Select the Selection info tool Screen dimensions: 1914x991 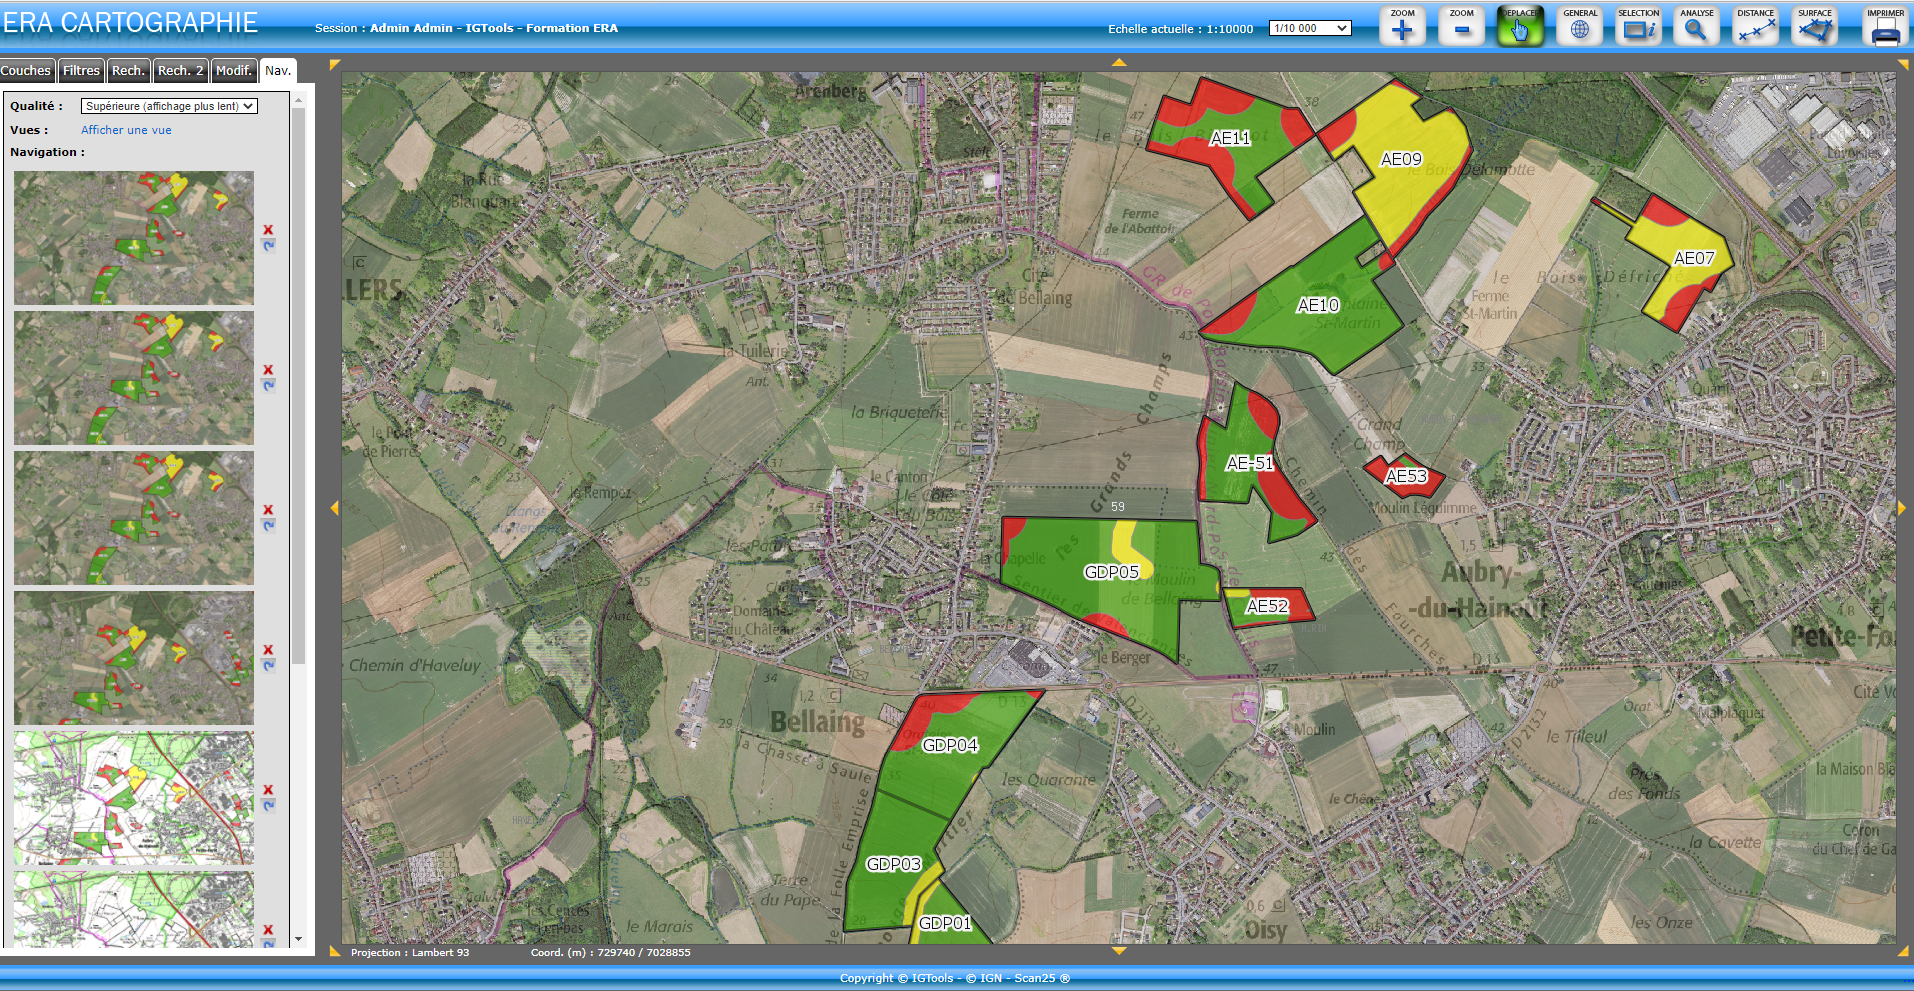1638,27
